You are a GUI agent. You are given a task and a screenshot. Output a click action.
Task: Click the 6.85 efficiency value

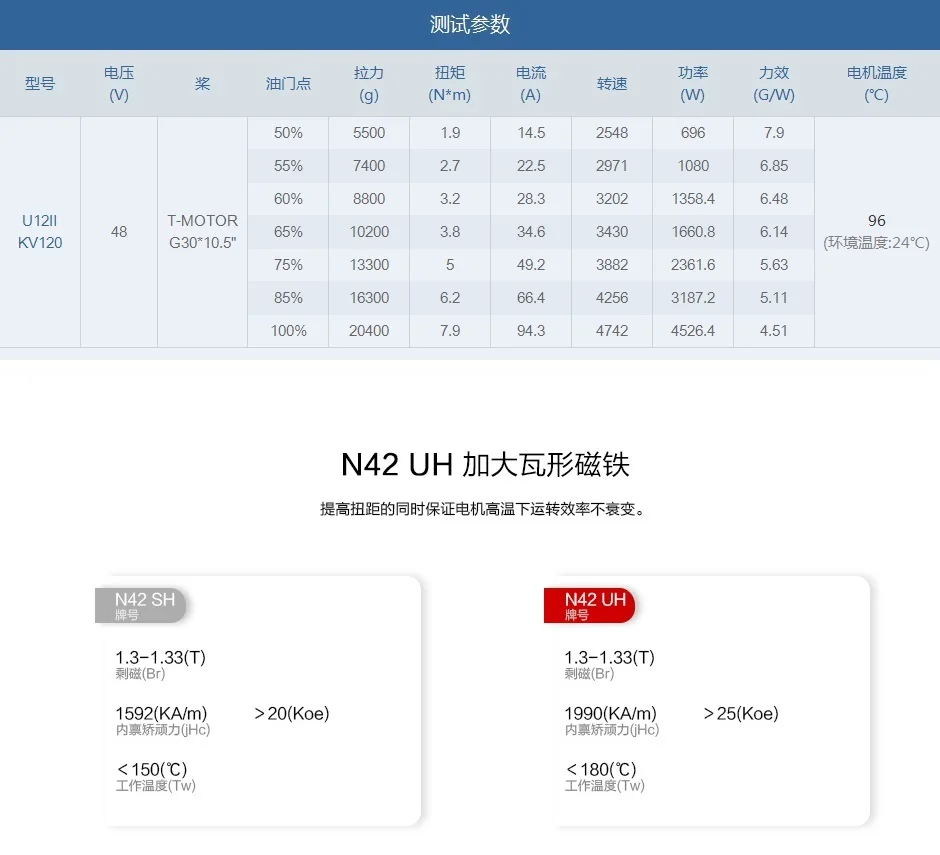(x=774, y=165)
